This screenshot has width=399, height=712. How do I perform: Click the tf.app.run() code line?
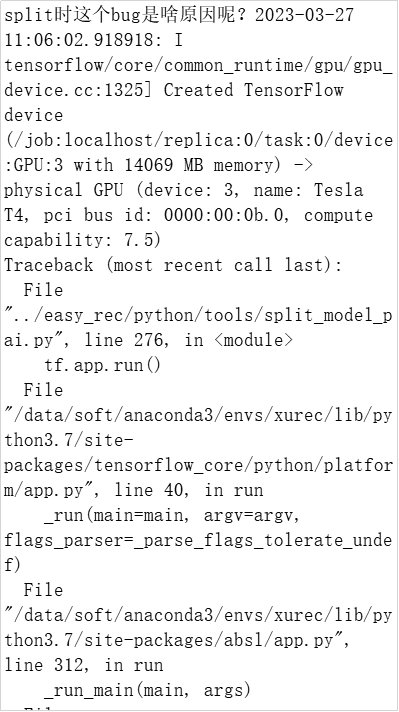pos(103,365)
